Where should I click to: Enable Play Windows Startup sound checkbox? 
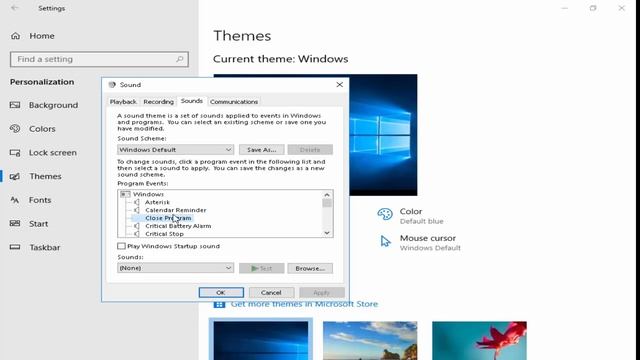[121, 246]
